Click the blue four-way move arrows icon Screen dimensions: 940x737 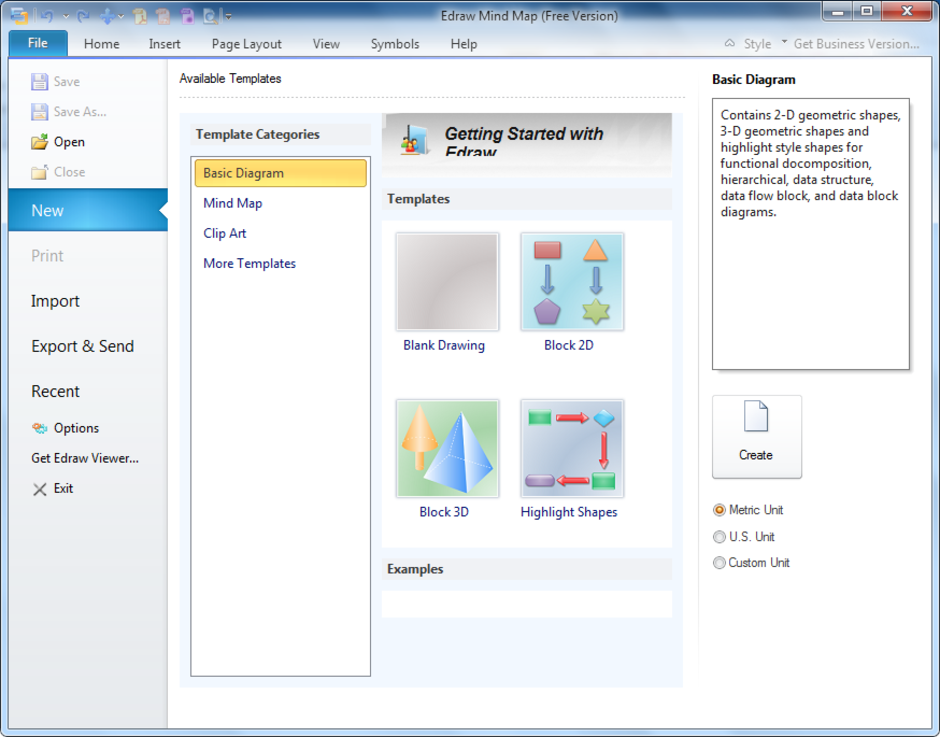coord(107,16)
